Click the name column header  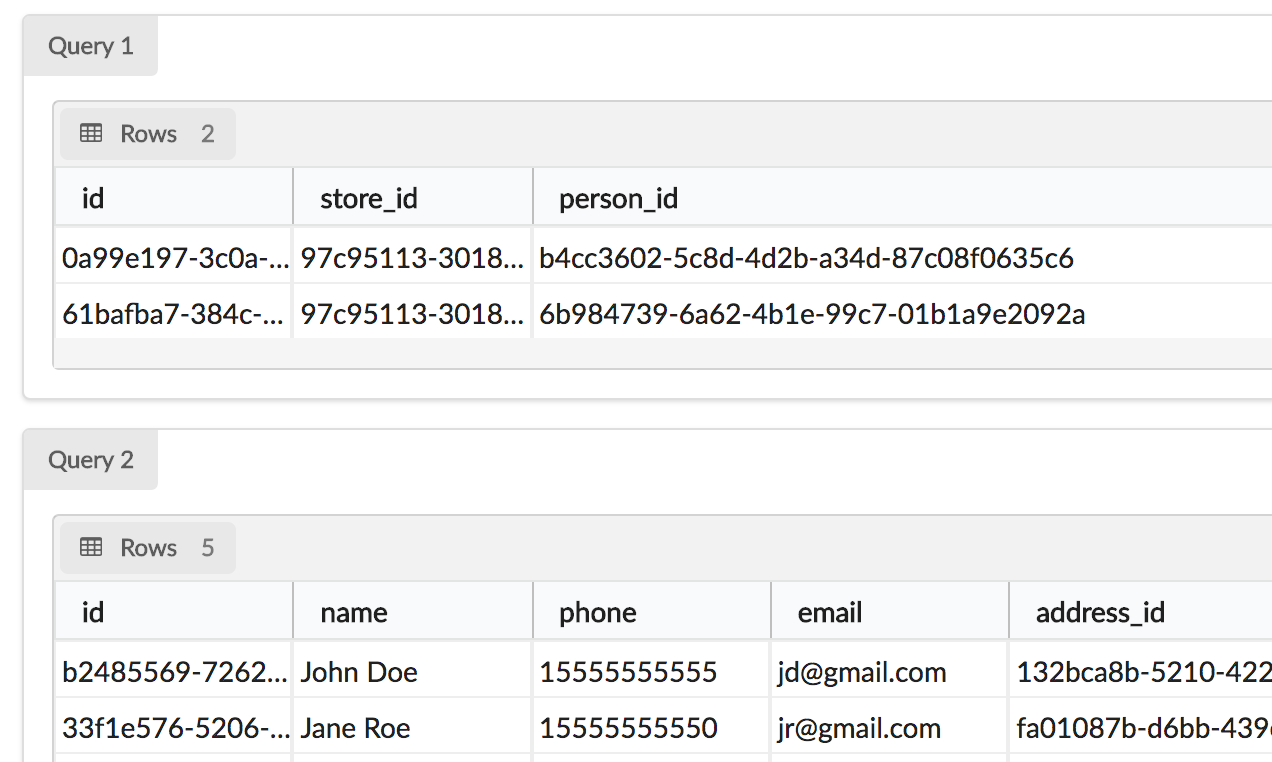click(x=413, y=611)
